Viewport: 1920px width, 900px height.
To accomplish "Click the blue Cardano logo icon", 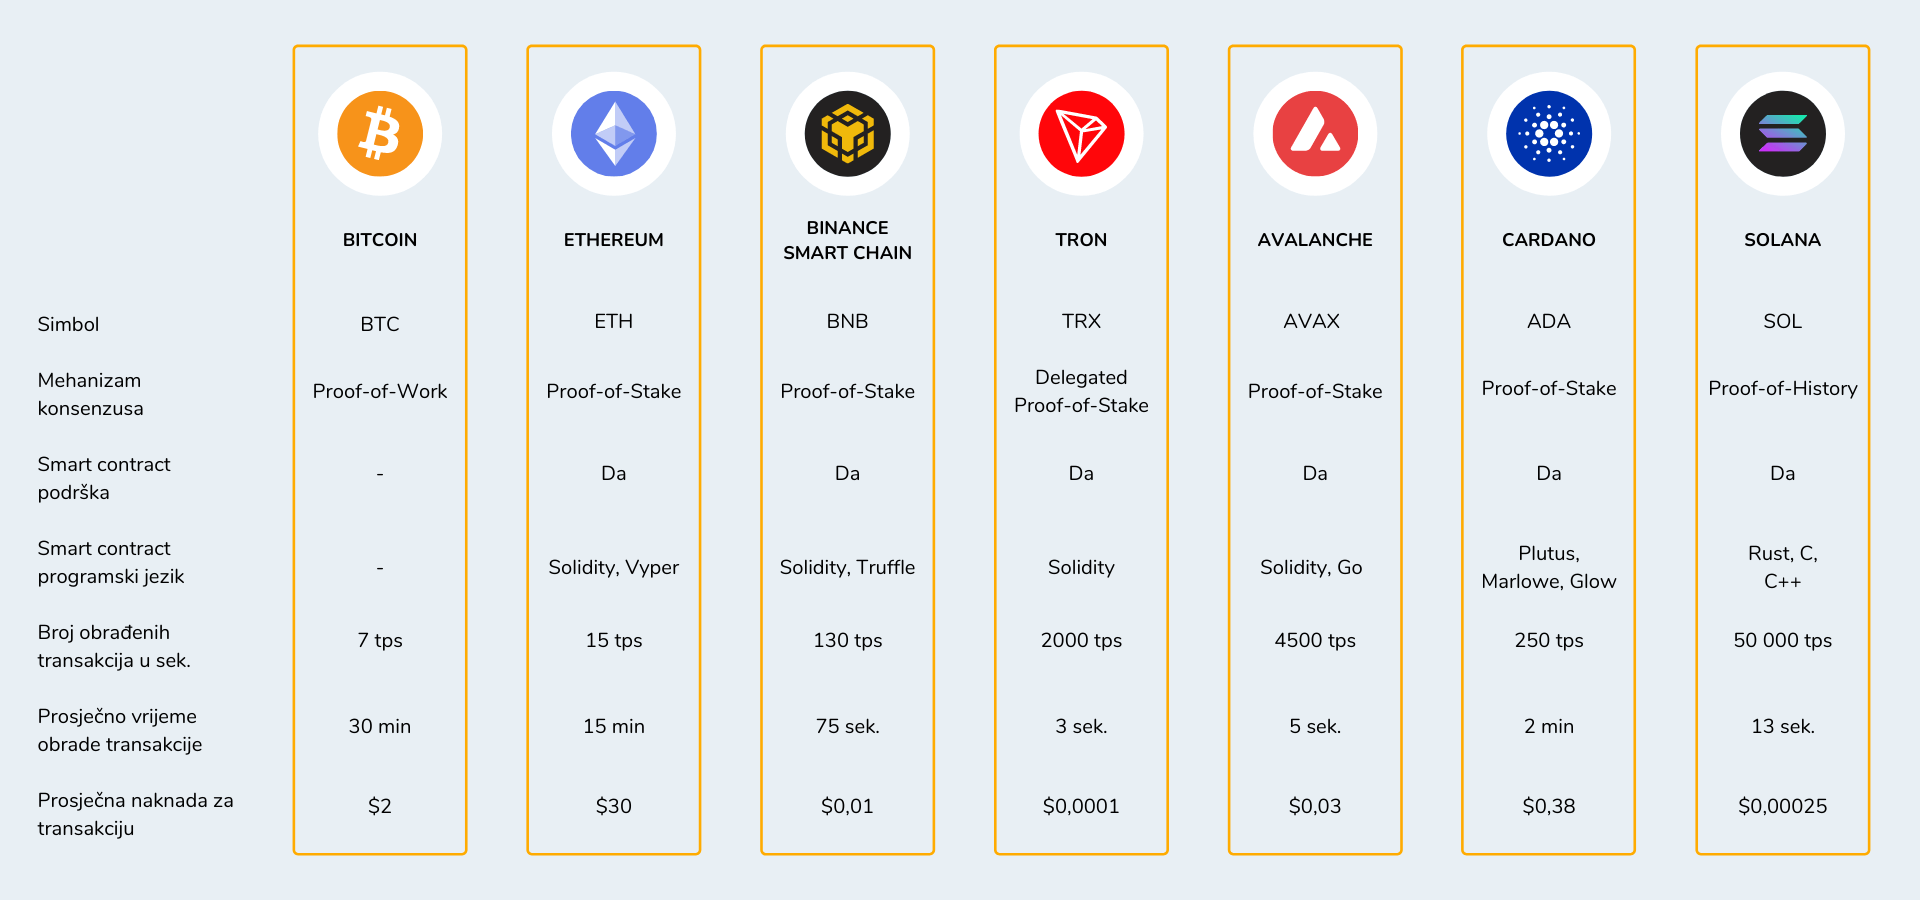I will click(1548, 134).
